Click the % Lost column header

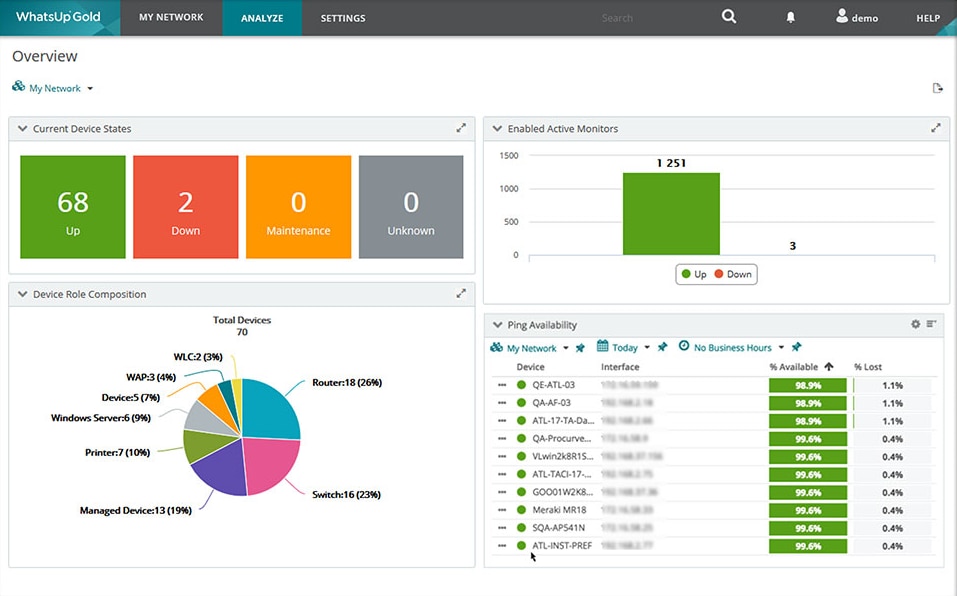click(867, 367)
